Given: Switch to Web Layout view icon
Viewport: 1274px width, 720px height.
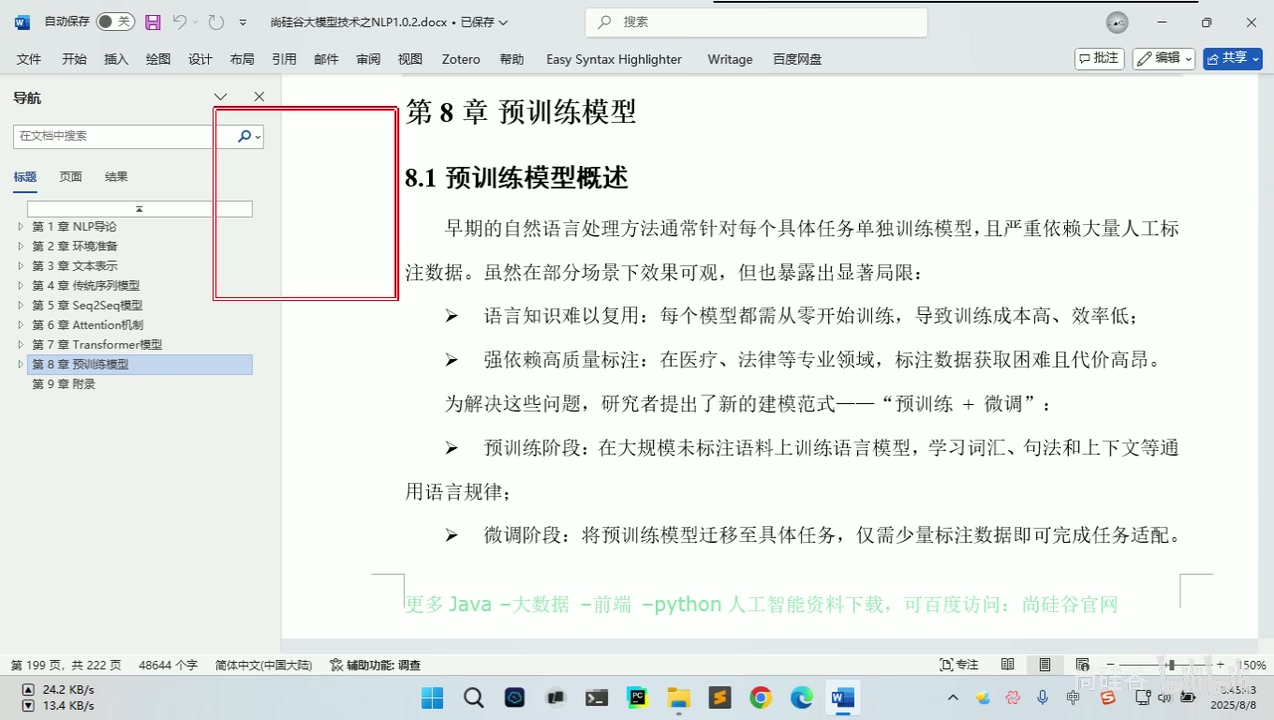Looking at the screenshot, I should click(x=1082, y=665).
